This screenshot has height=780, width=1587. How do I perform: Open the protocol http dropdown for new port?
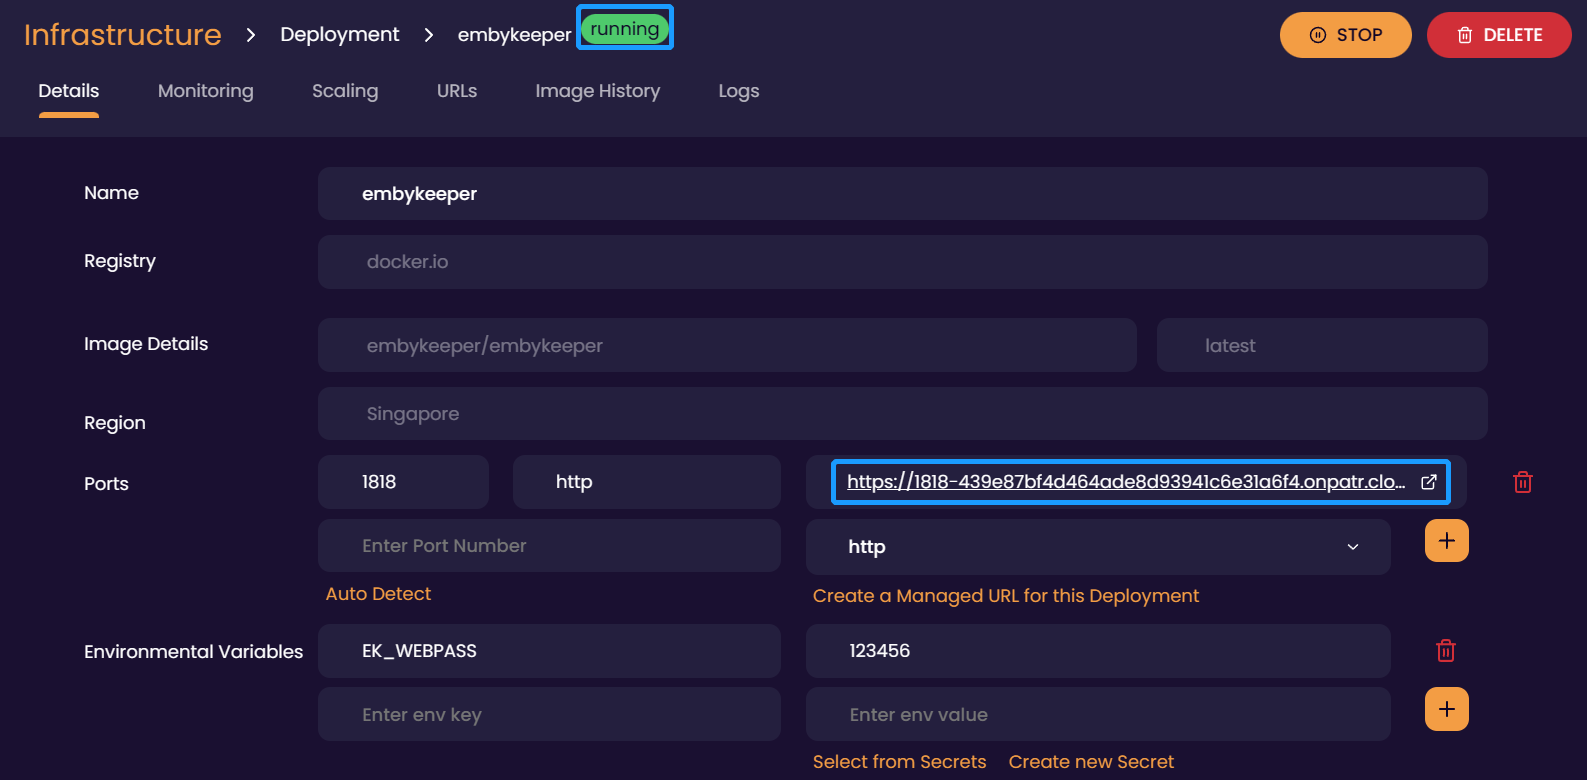coord(1098,547)
